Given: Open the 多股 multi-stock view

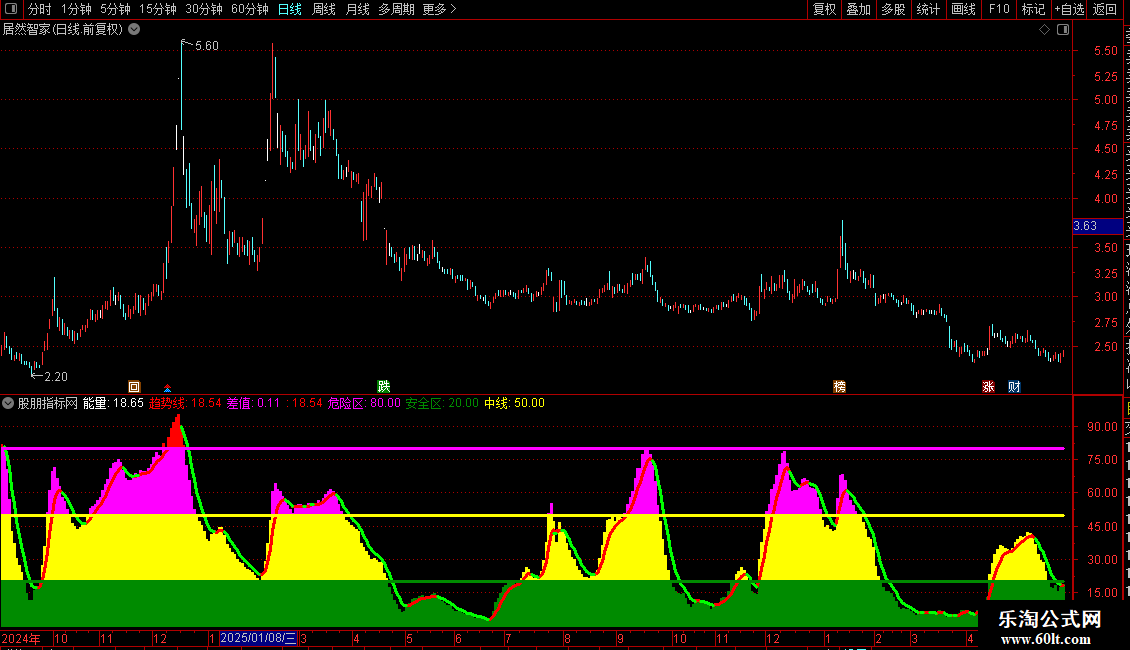Looking at the screenshot, I should 893,9.
